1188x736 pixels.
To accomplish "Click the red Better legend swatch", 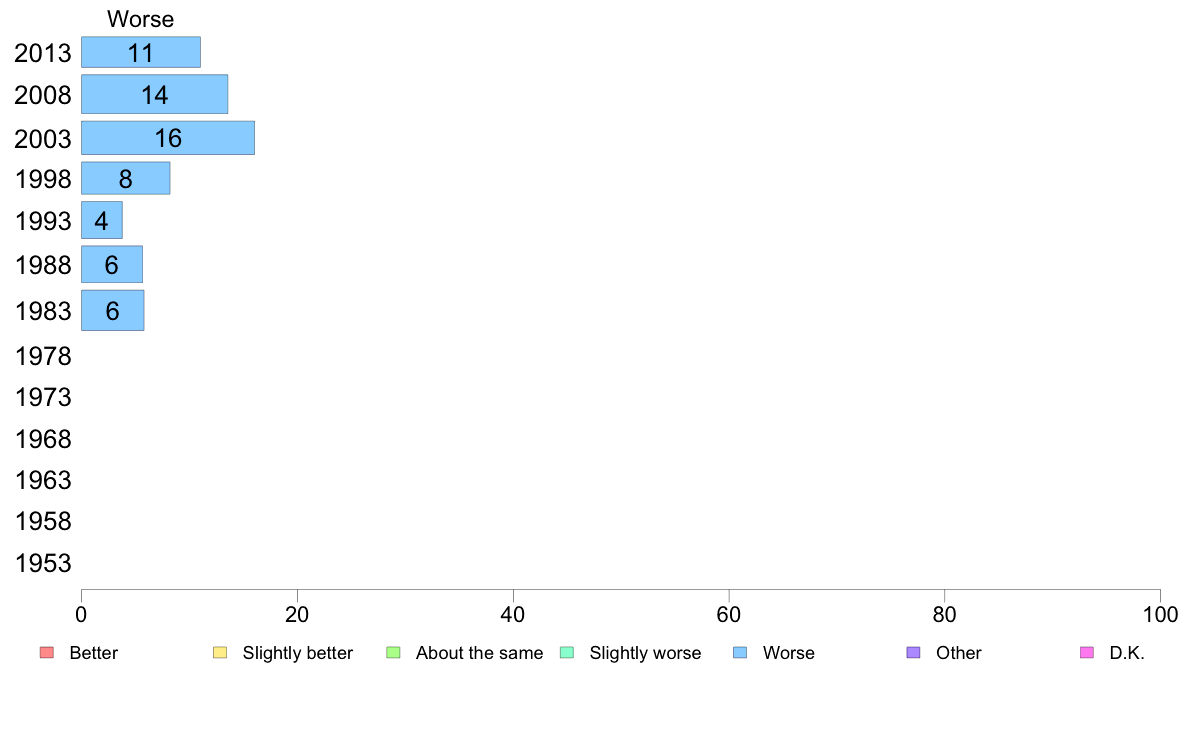I will pos(46,653).
